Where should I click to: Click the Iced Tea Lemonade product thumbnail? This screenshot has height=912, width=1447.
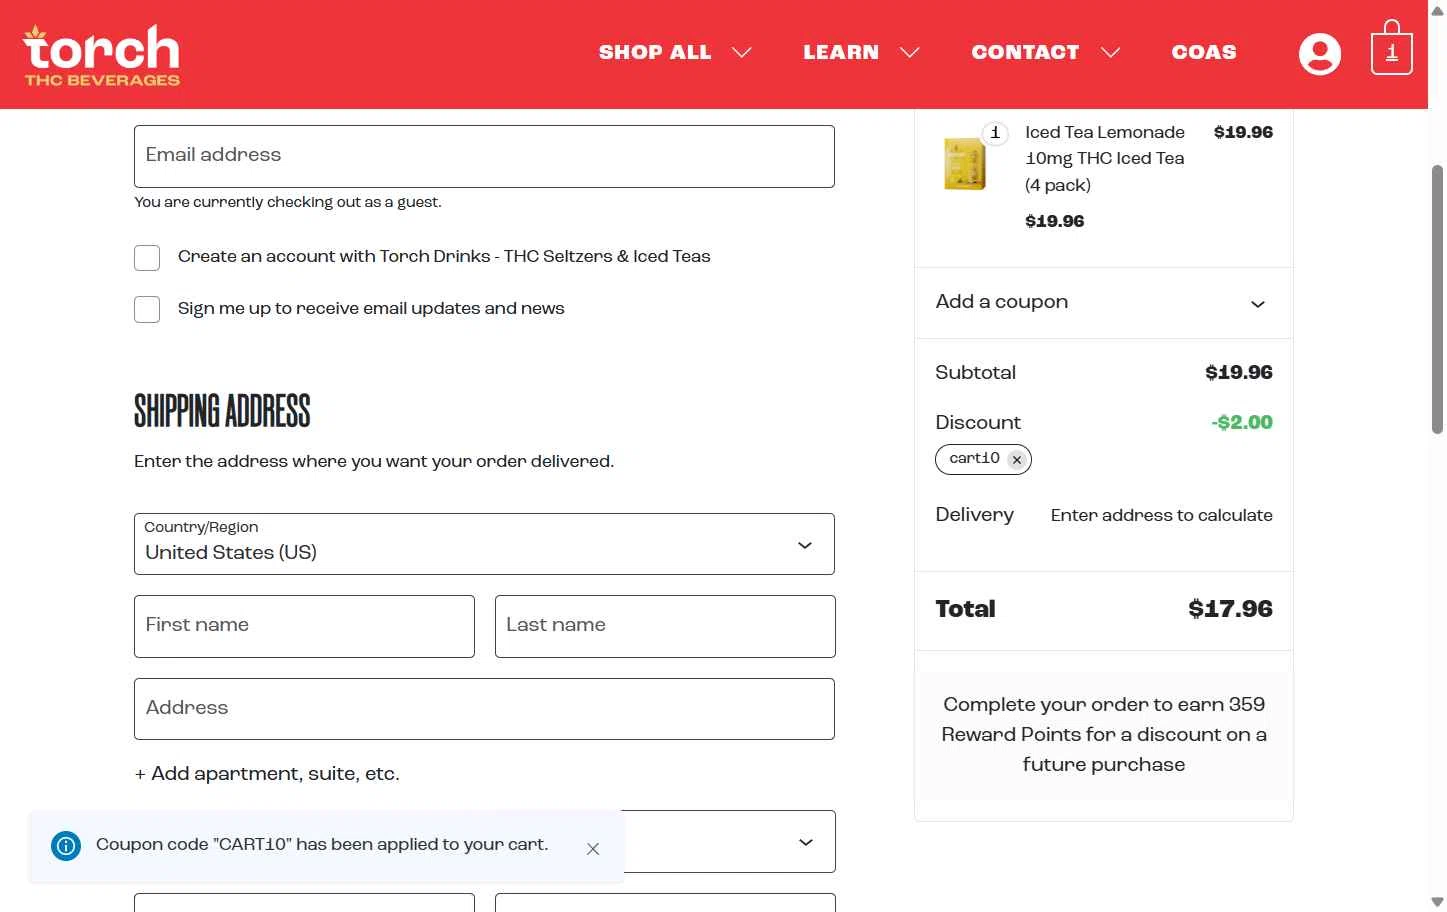965,164
